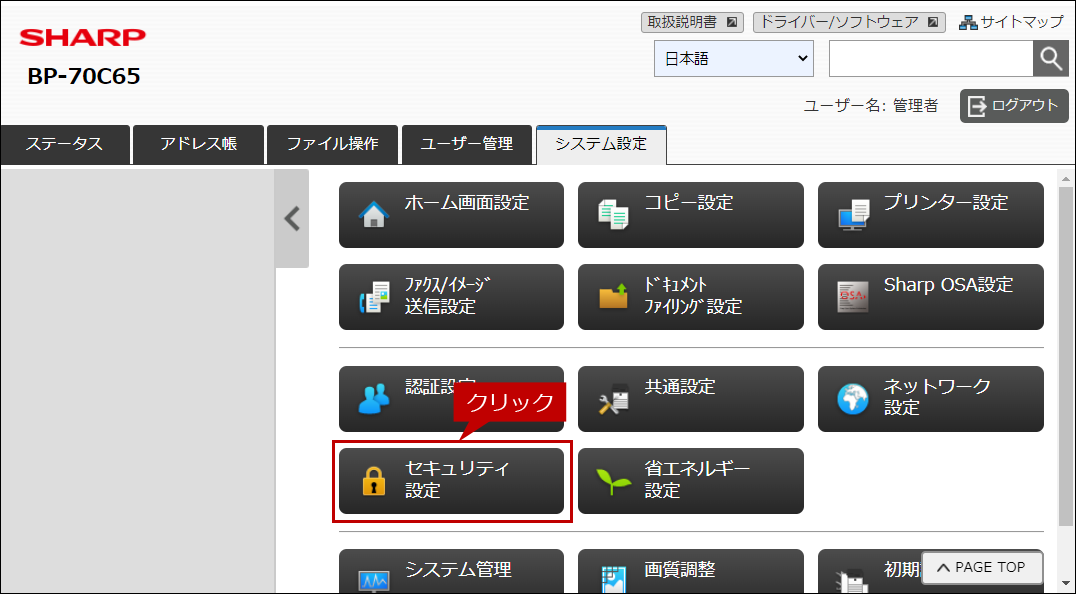Open the Sharp OSA設定 icon tile

853,297
